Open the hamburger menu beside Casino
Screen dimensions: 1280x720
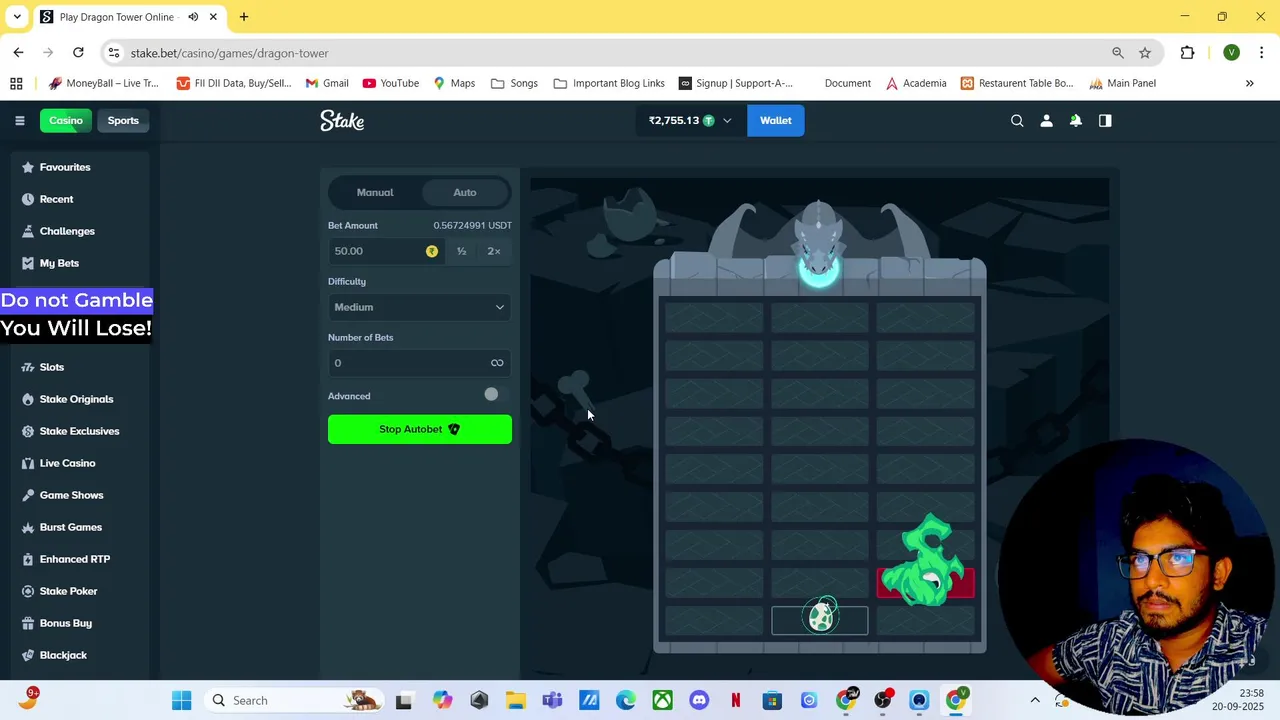pyautogui.click(x=19, y=121)
